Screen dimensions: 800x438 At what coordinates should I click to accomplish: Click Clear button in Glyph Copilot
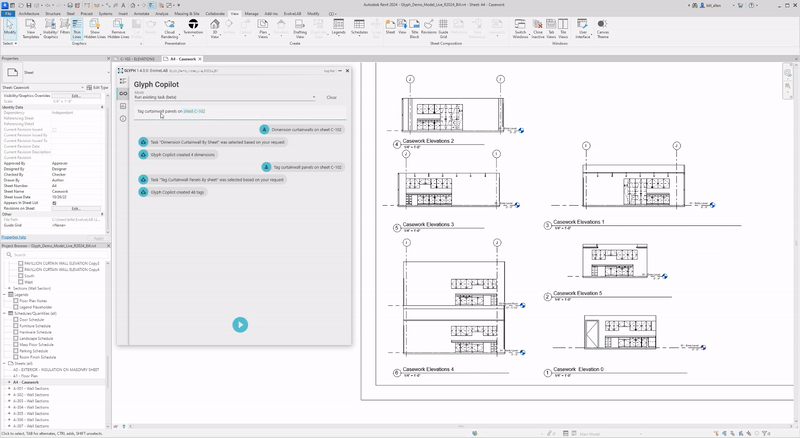tap(332, 98)
